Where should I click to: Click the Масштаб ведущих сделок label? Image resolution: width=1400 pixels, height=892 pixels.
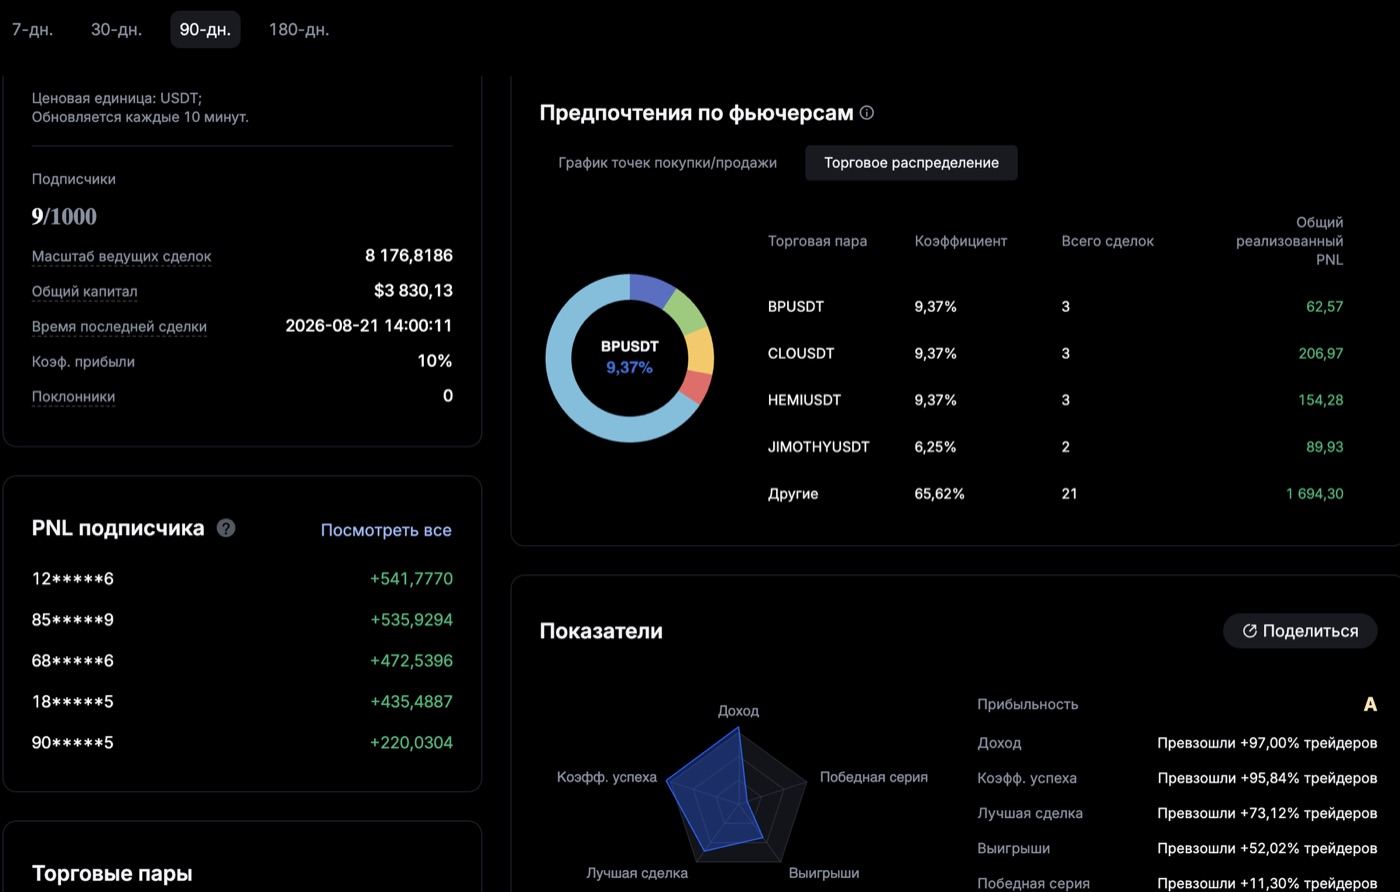(121, 256)
